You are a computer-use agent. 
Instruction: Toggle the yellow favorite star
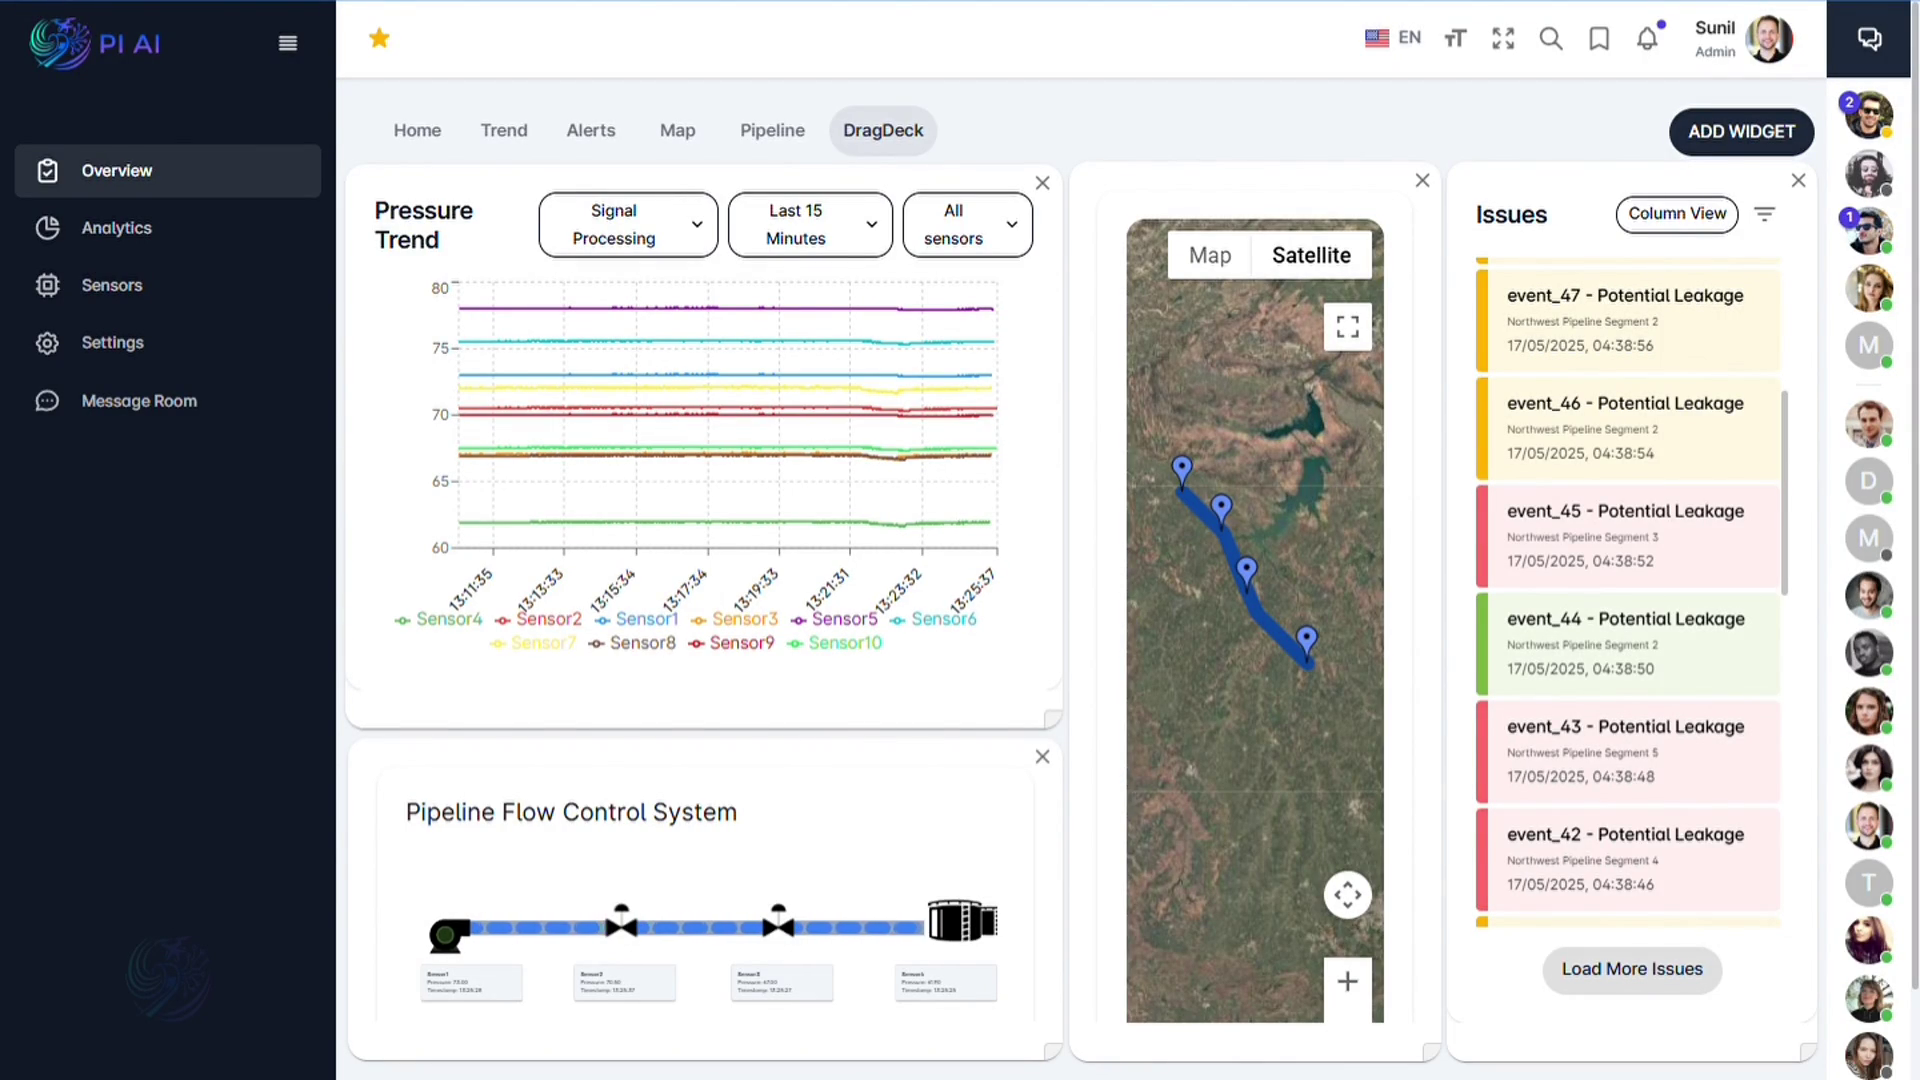(379, 37)
